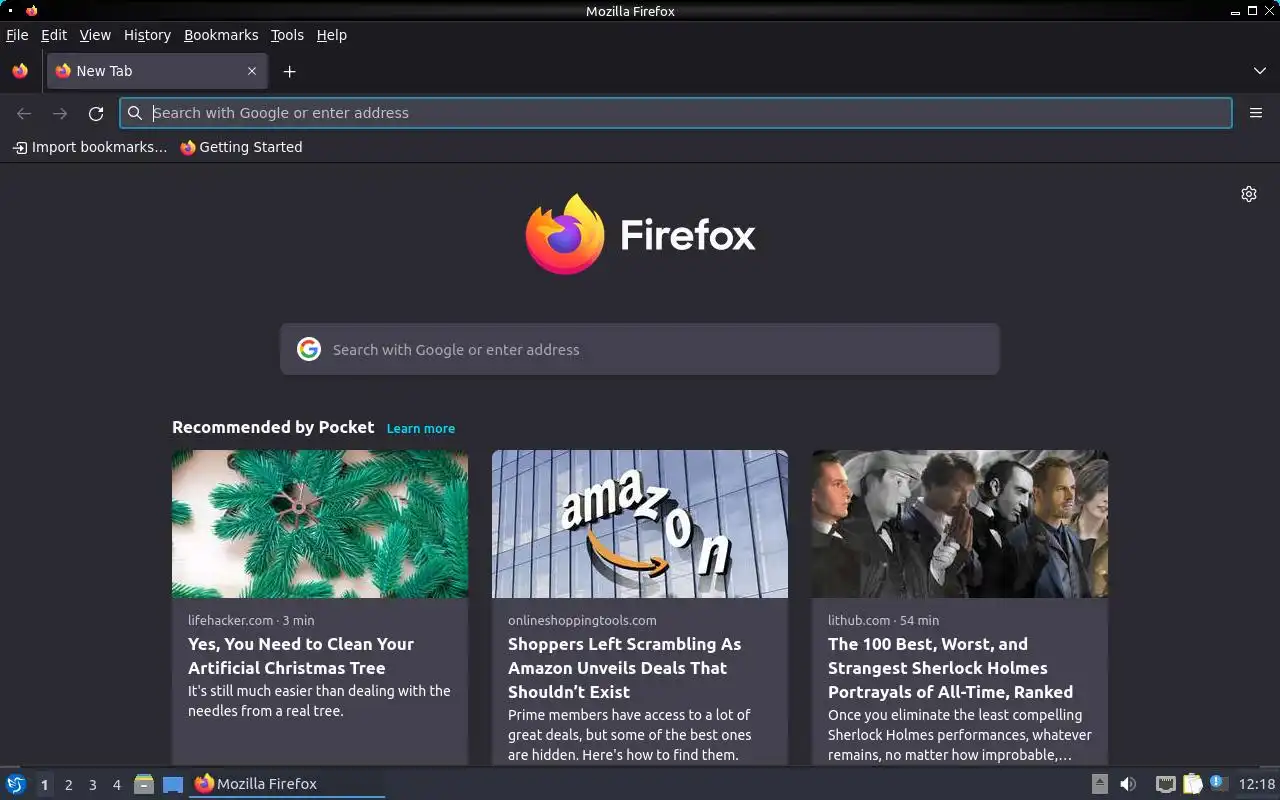Switch to workspace 1
This screenshot has width=1280, height=800.
point(44,785)
